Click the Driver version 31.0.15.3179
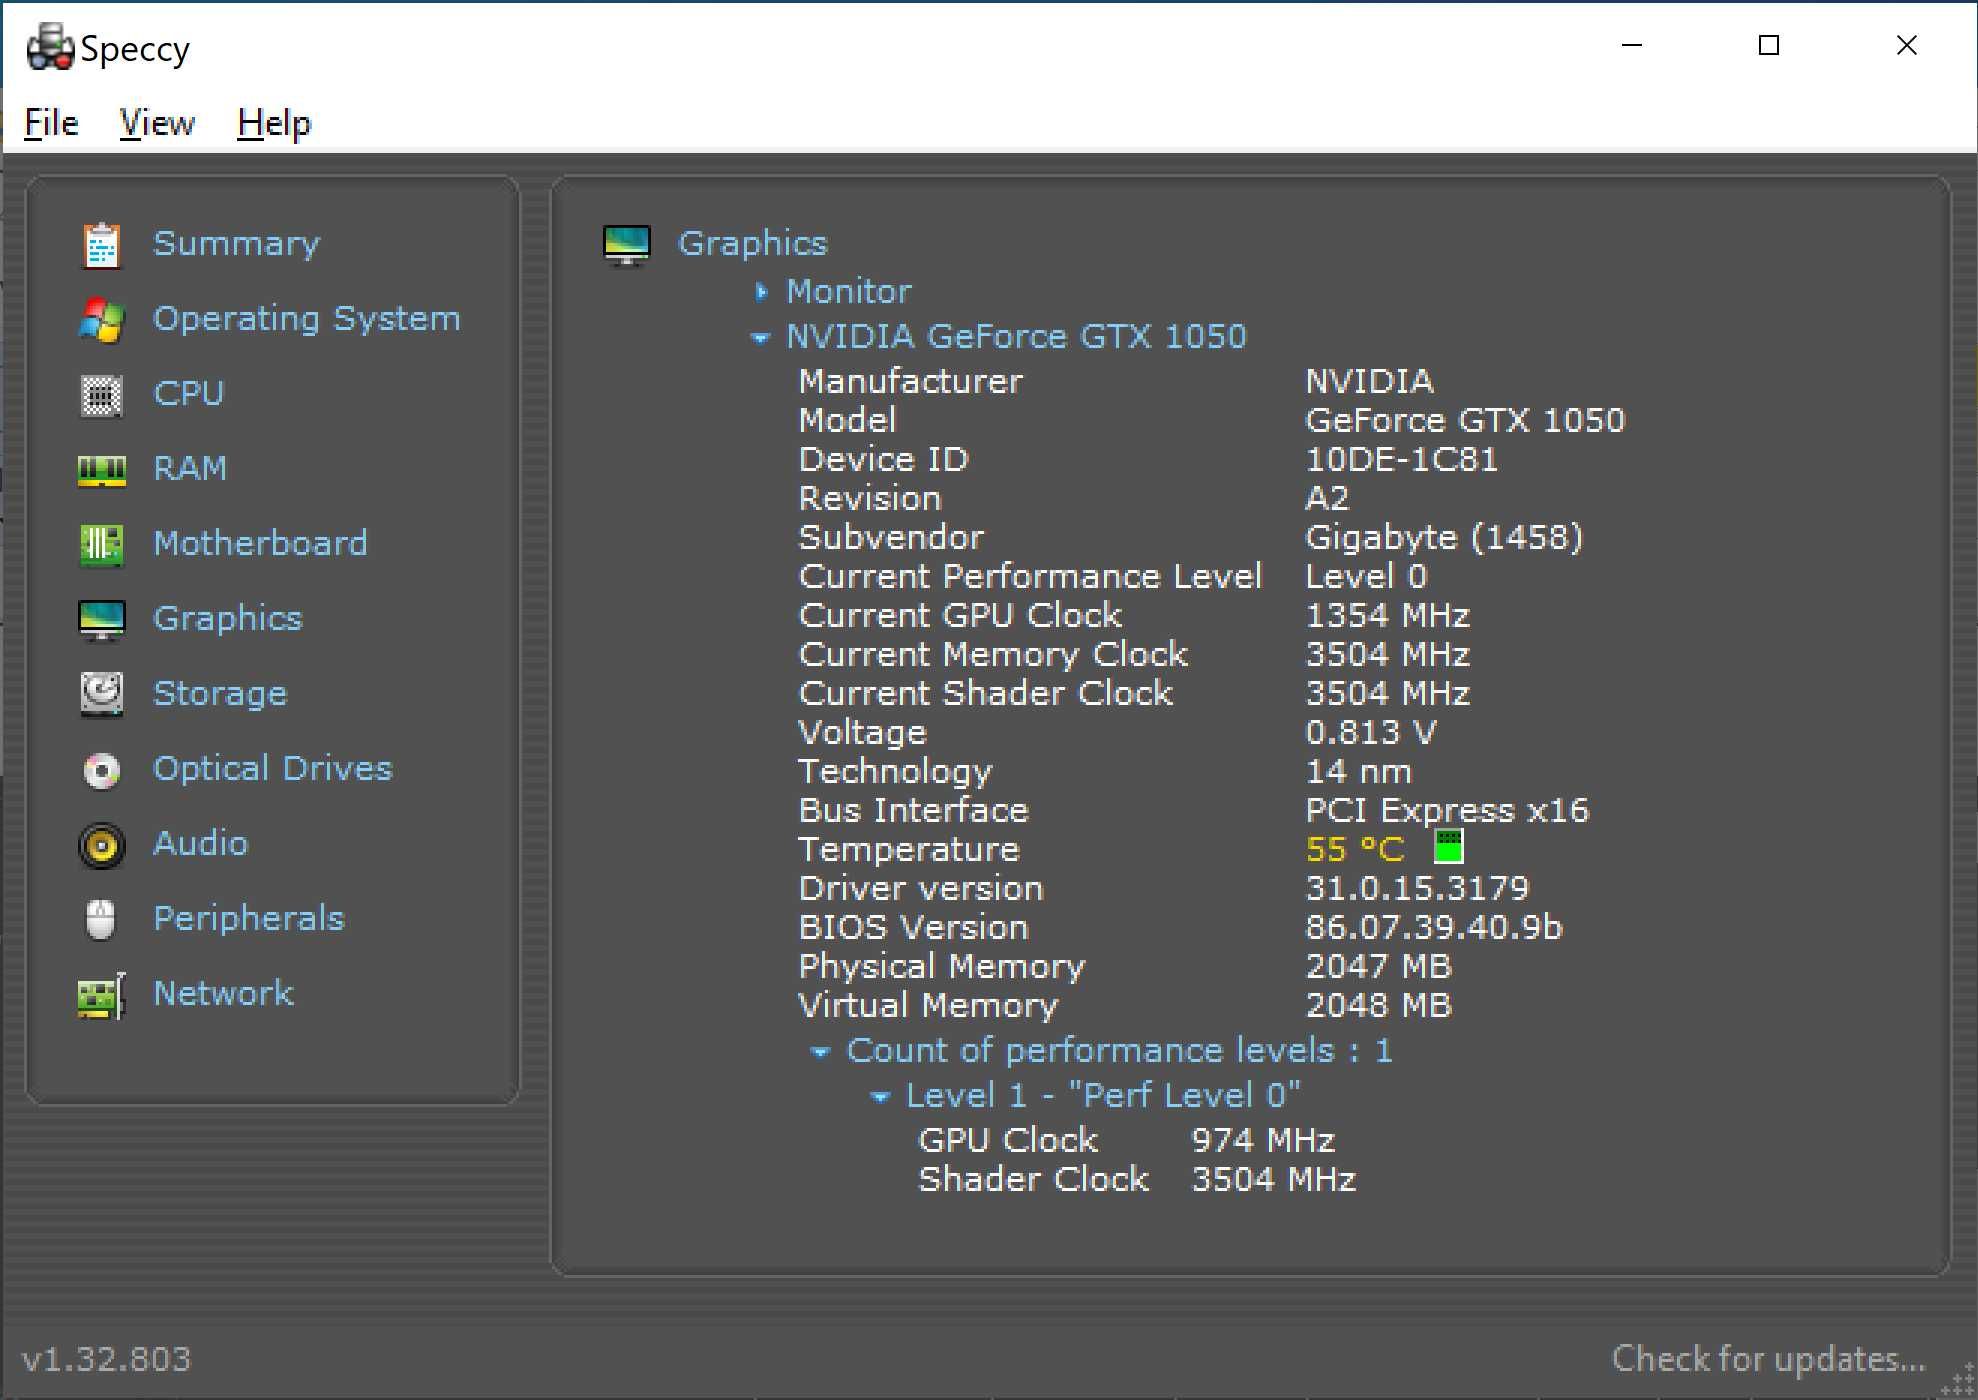 coord(1417,889)
